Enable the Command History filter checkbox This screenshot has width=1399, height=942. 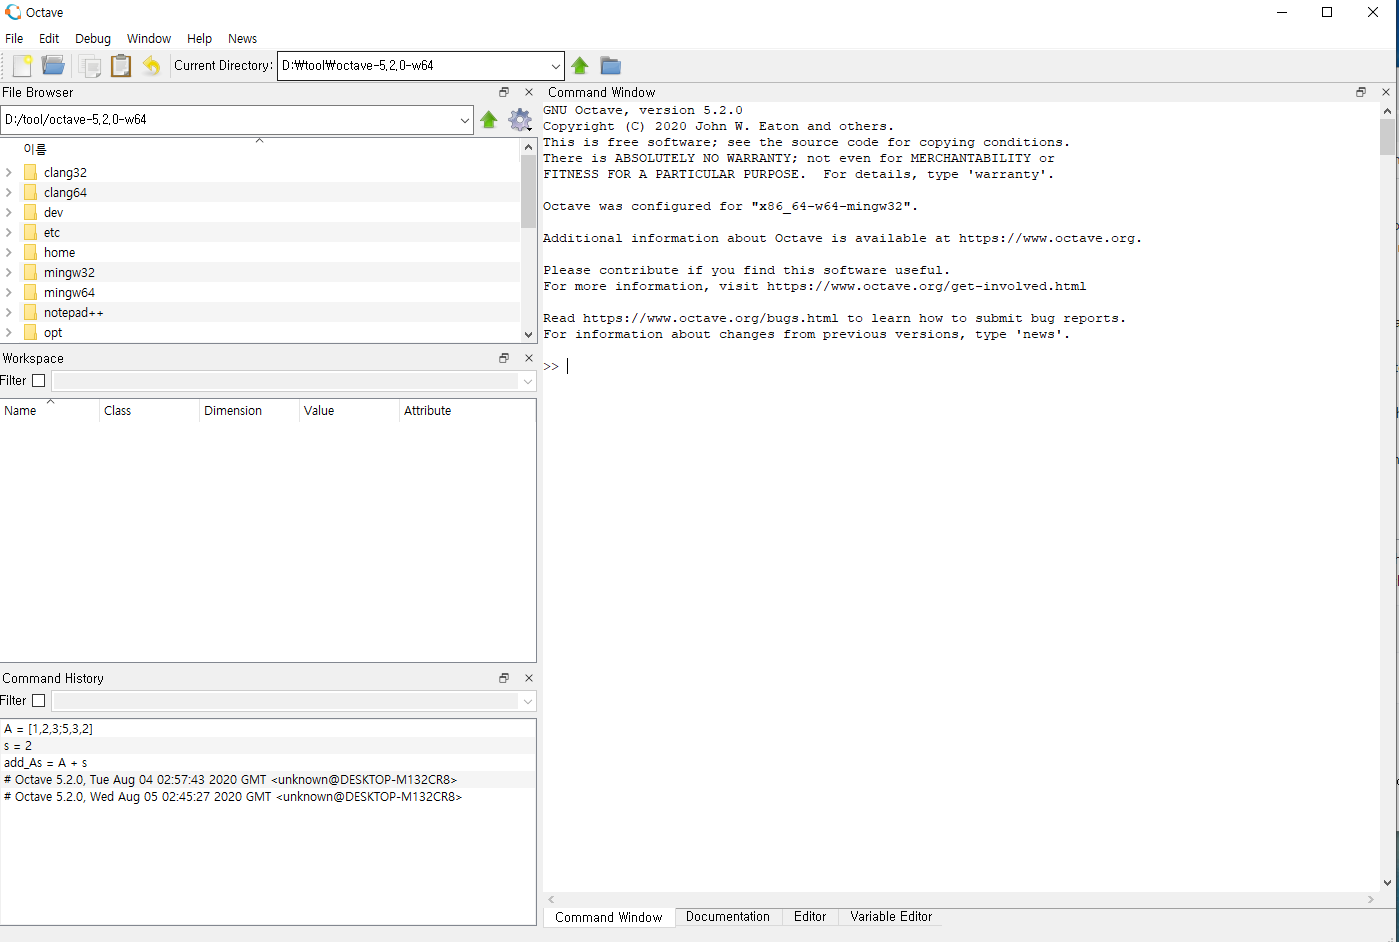[39, 701]
